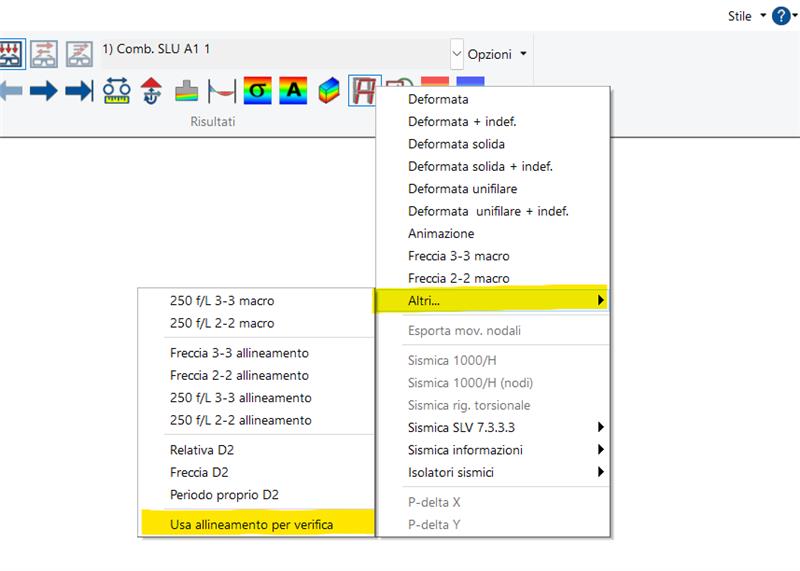Image resolution: width=800 pixels, height=571 pixels.
Task: Choose Deformata solida + indef.
Action: click(493, 166)
